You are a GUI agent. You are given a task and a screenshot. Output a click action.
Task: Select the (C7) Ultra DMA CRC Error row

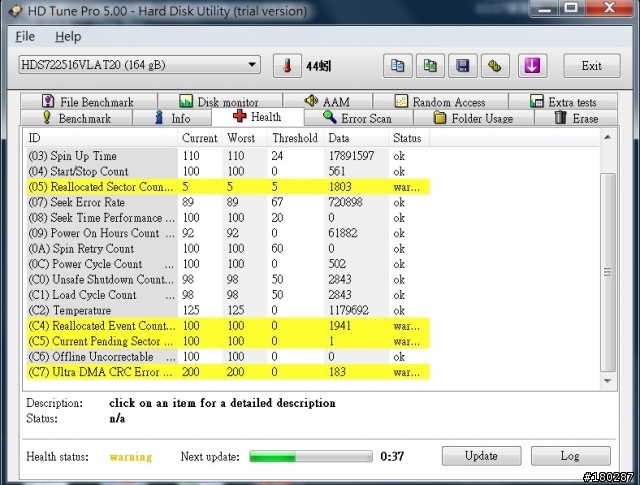tap(228, 372)
